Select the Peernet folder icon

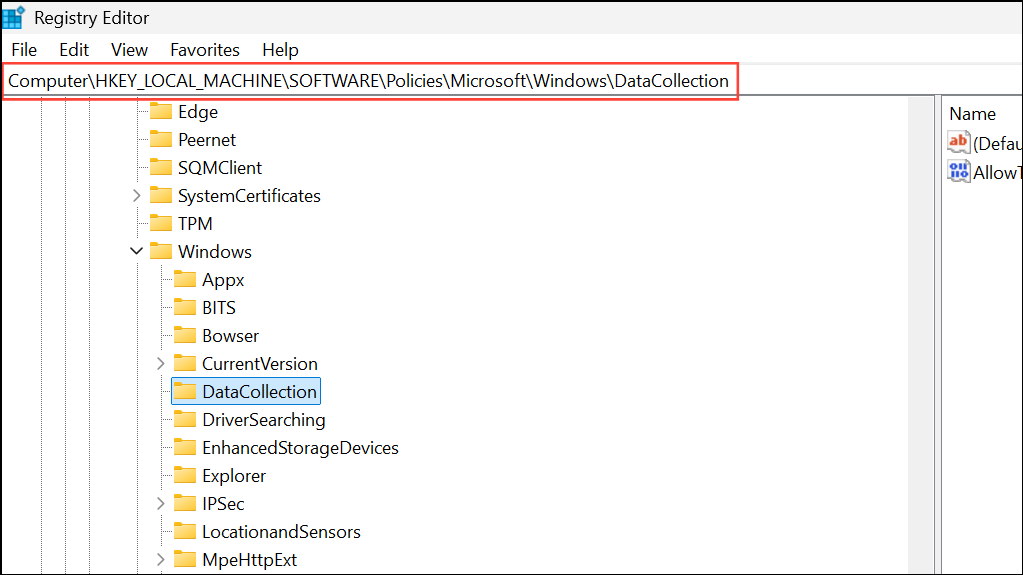tap(160, 140)
